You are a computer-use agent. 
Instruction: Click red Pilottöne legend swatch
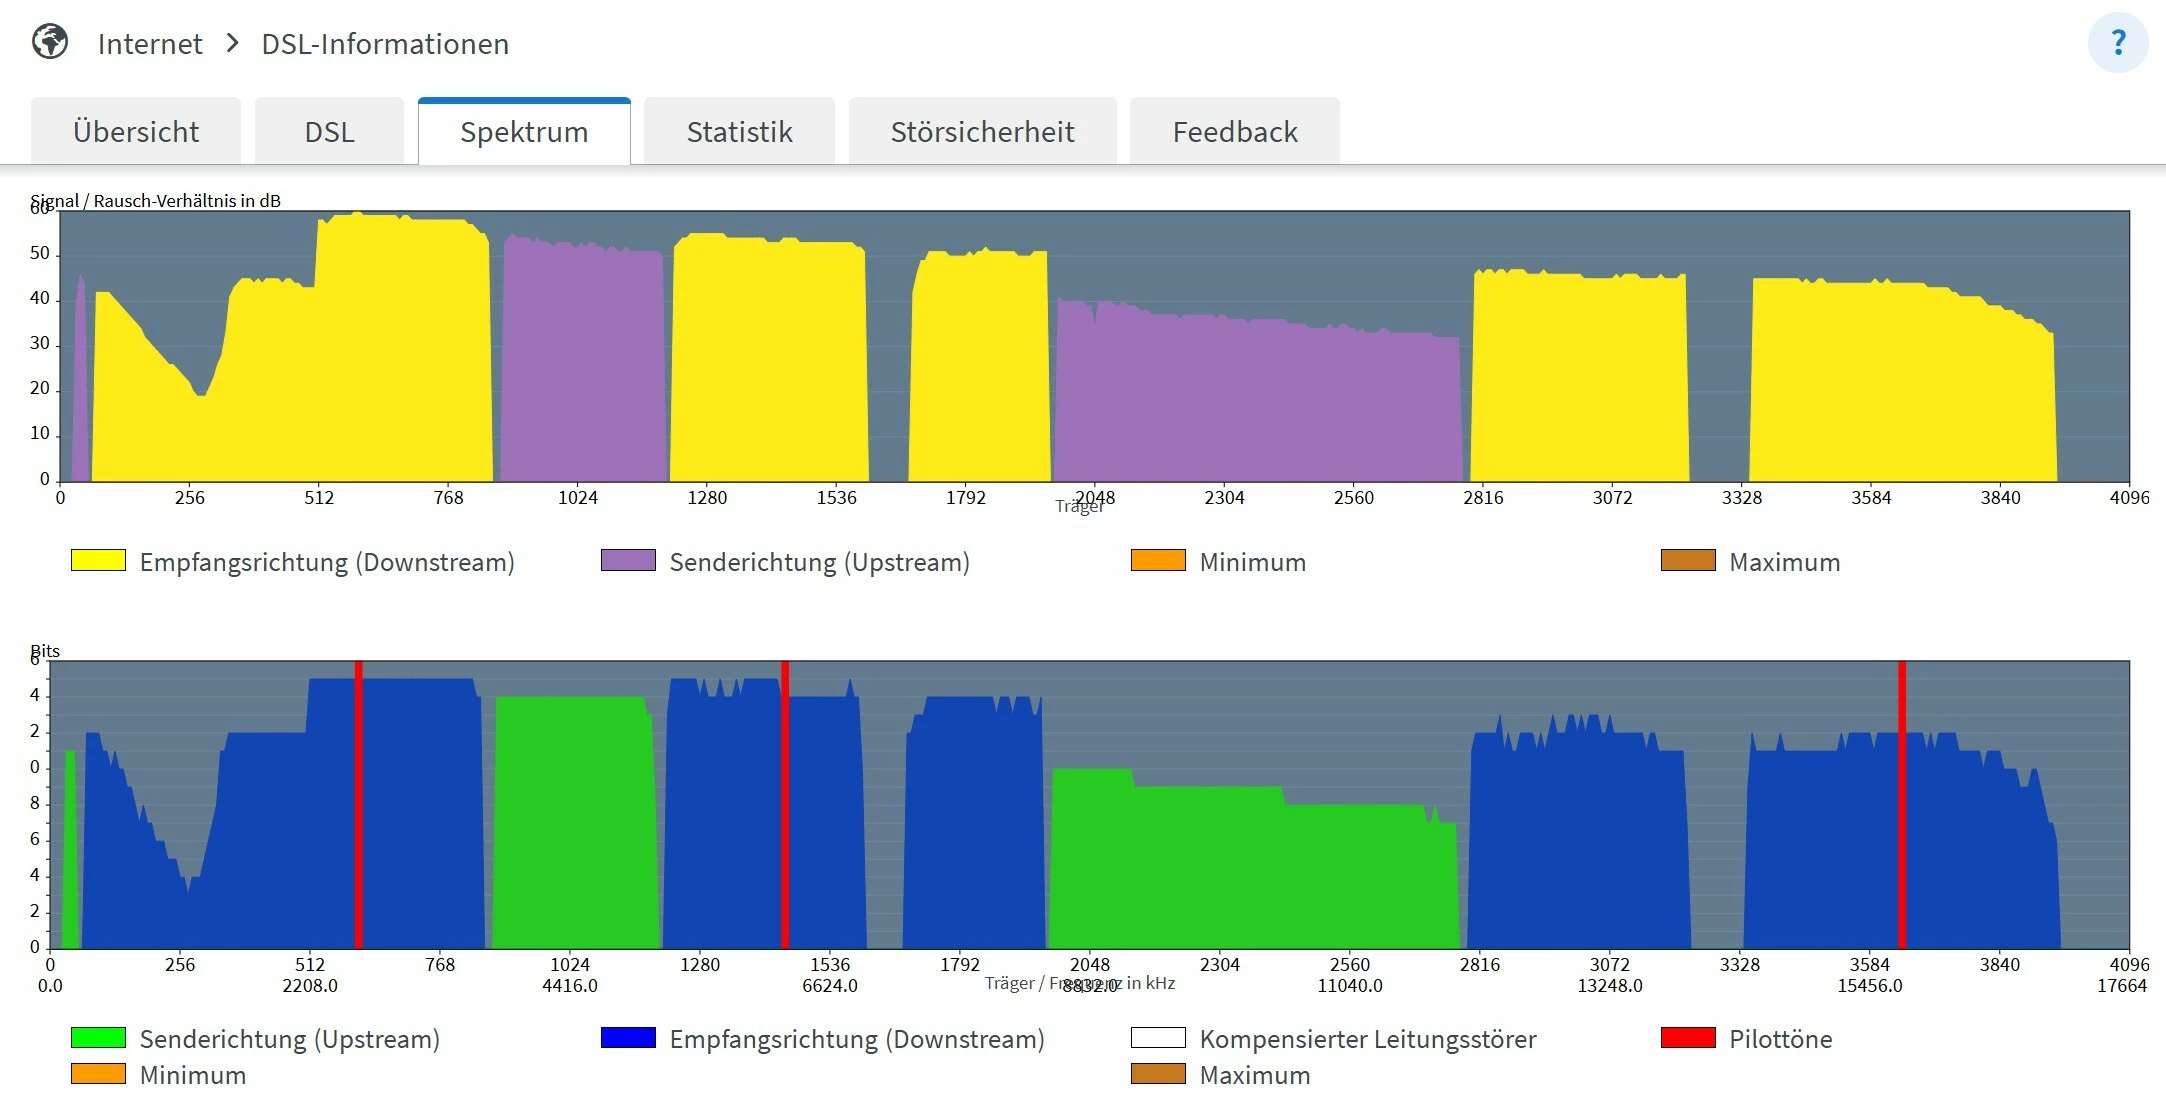(x=1688, y=1038)
